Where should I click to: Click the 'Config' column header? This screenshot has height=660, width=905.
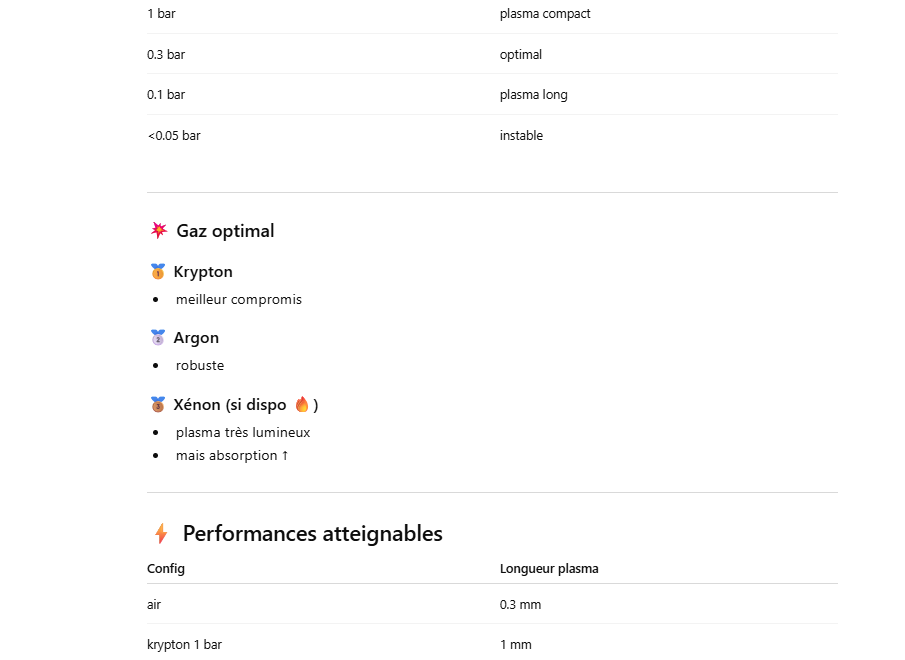coord(166,569)
